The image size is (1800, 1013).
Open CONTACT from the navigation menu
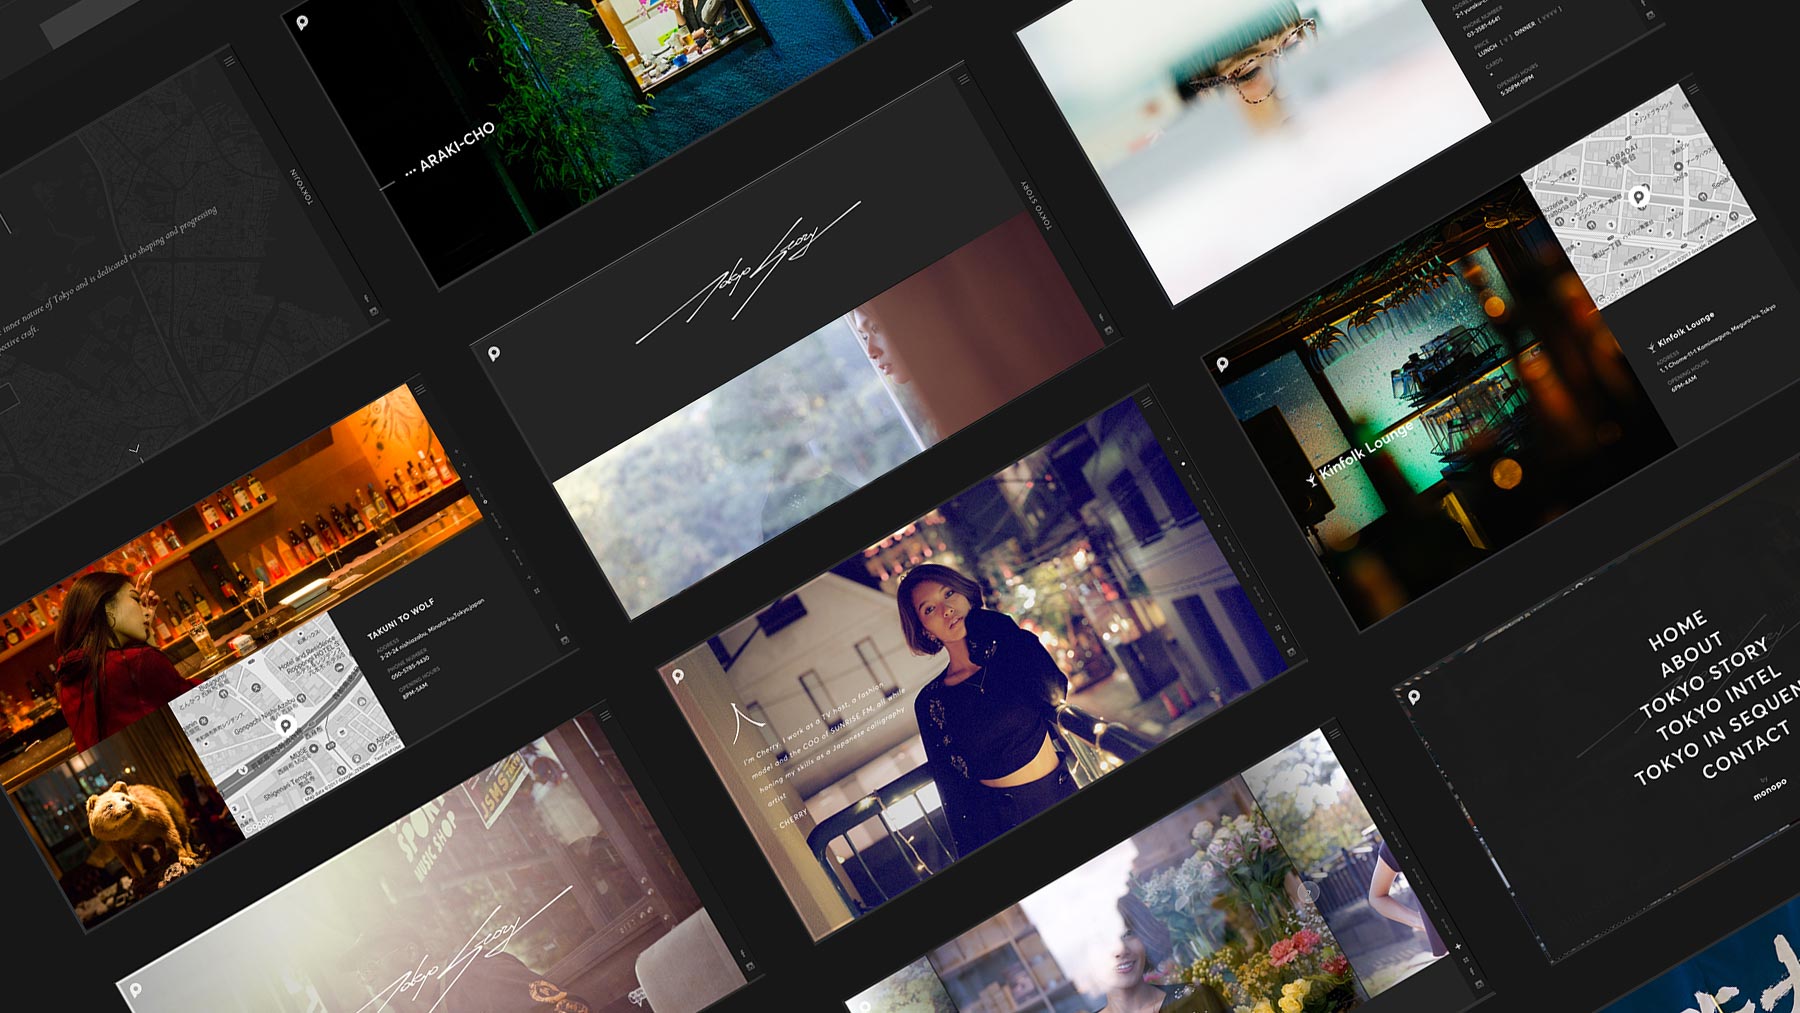(x=1745, y=750)
